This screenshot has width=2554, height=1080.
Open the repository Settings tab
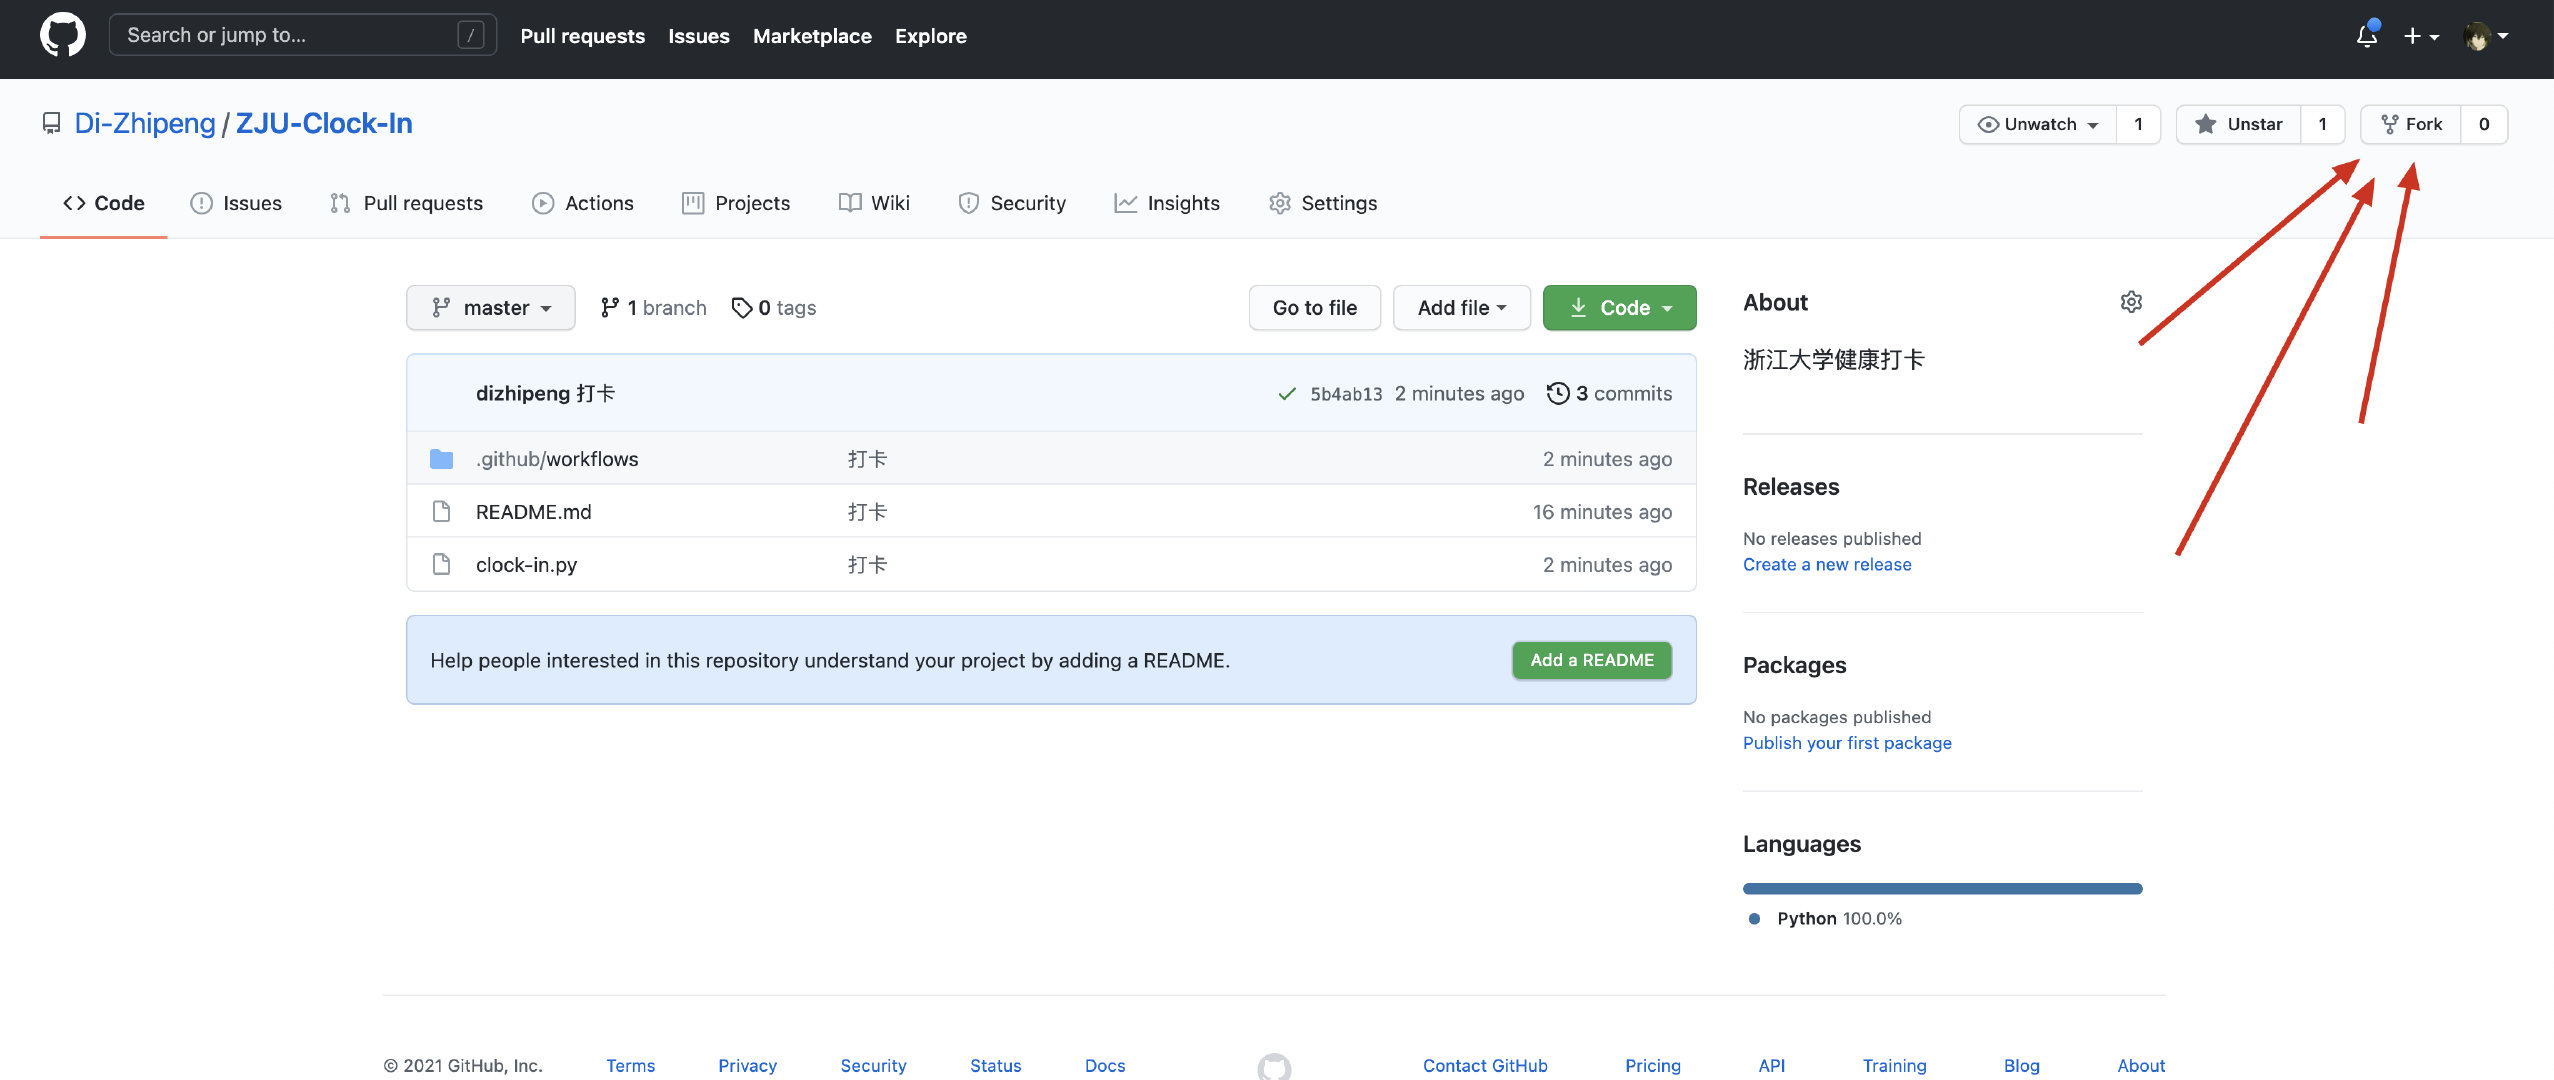(1323, 203)
